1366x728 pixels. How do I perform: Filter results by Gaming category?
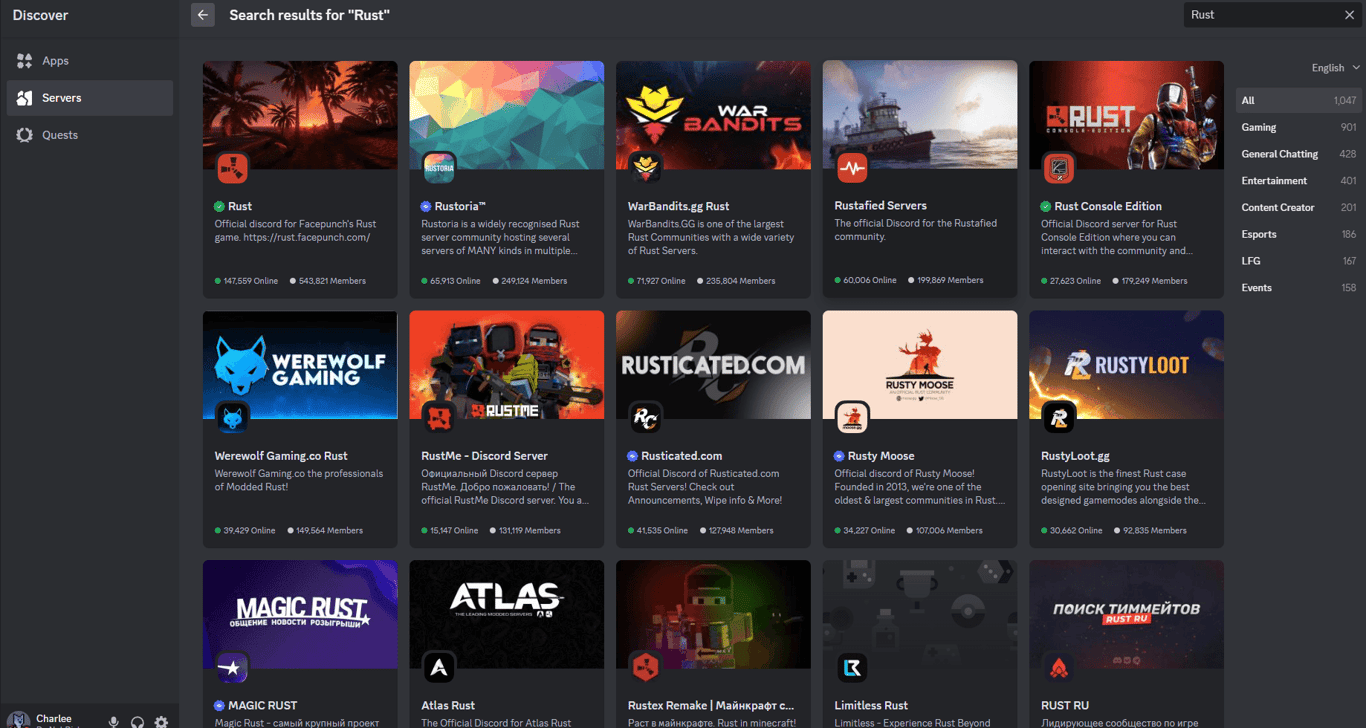point(1298,127)
